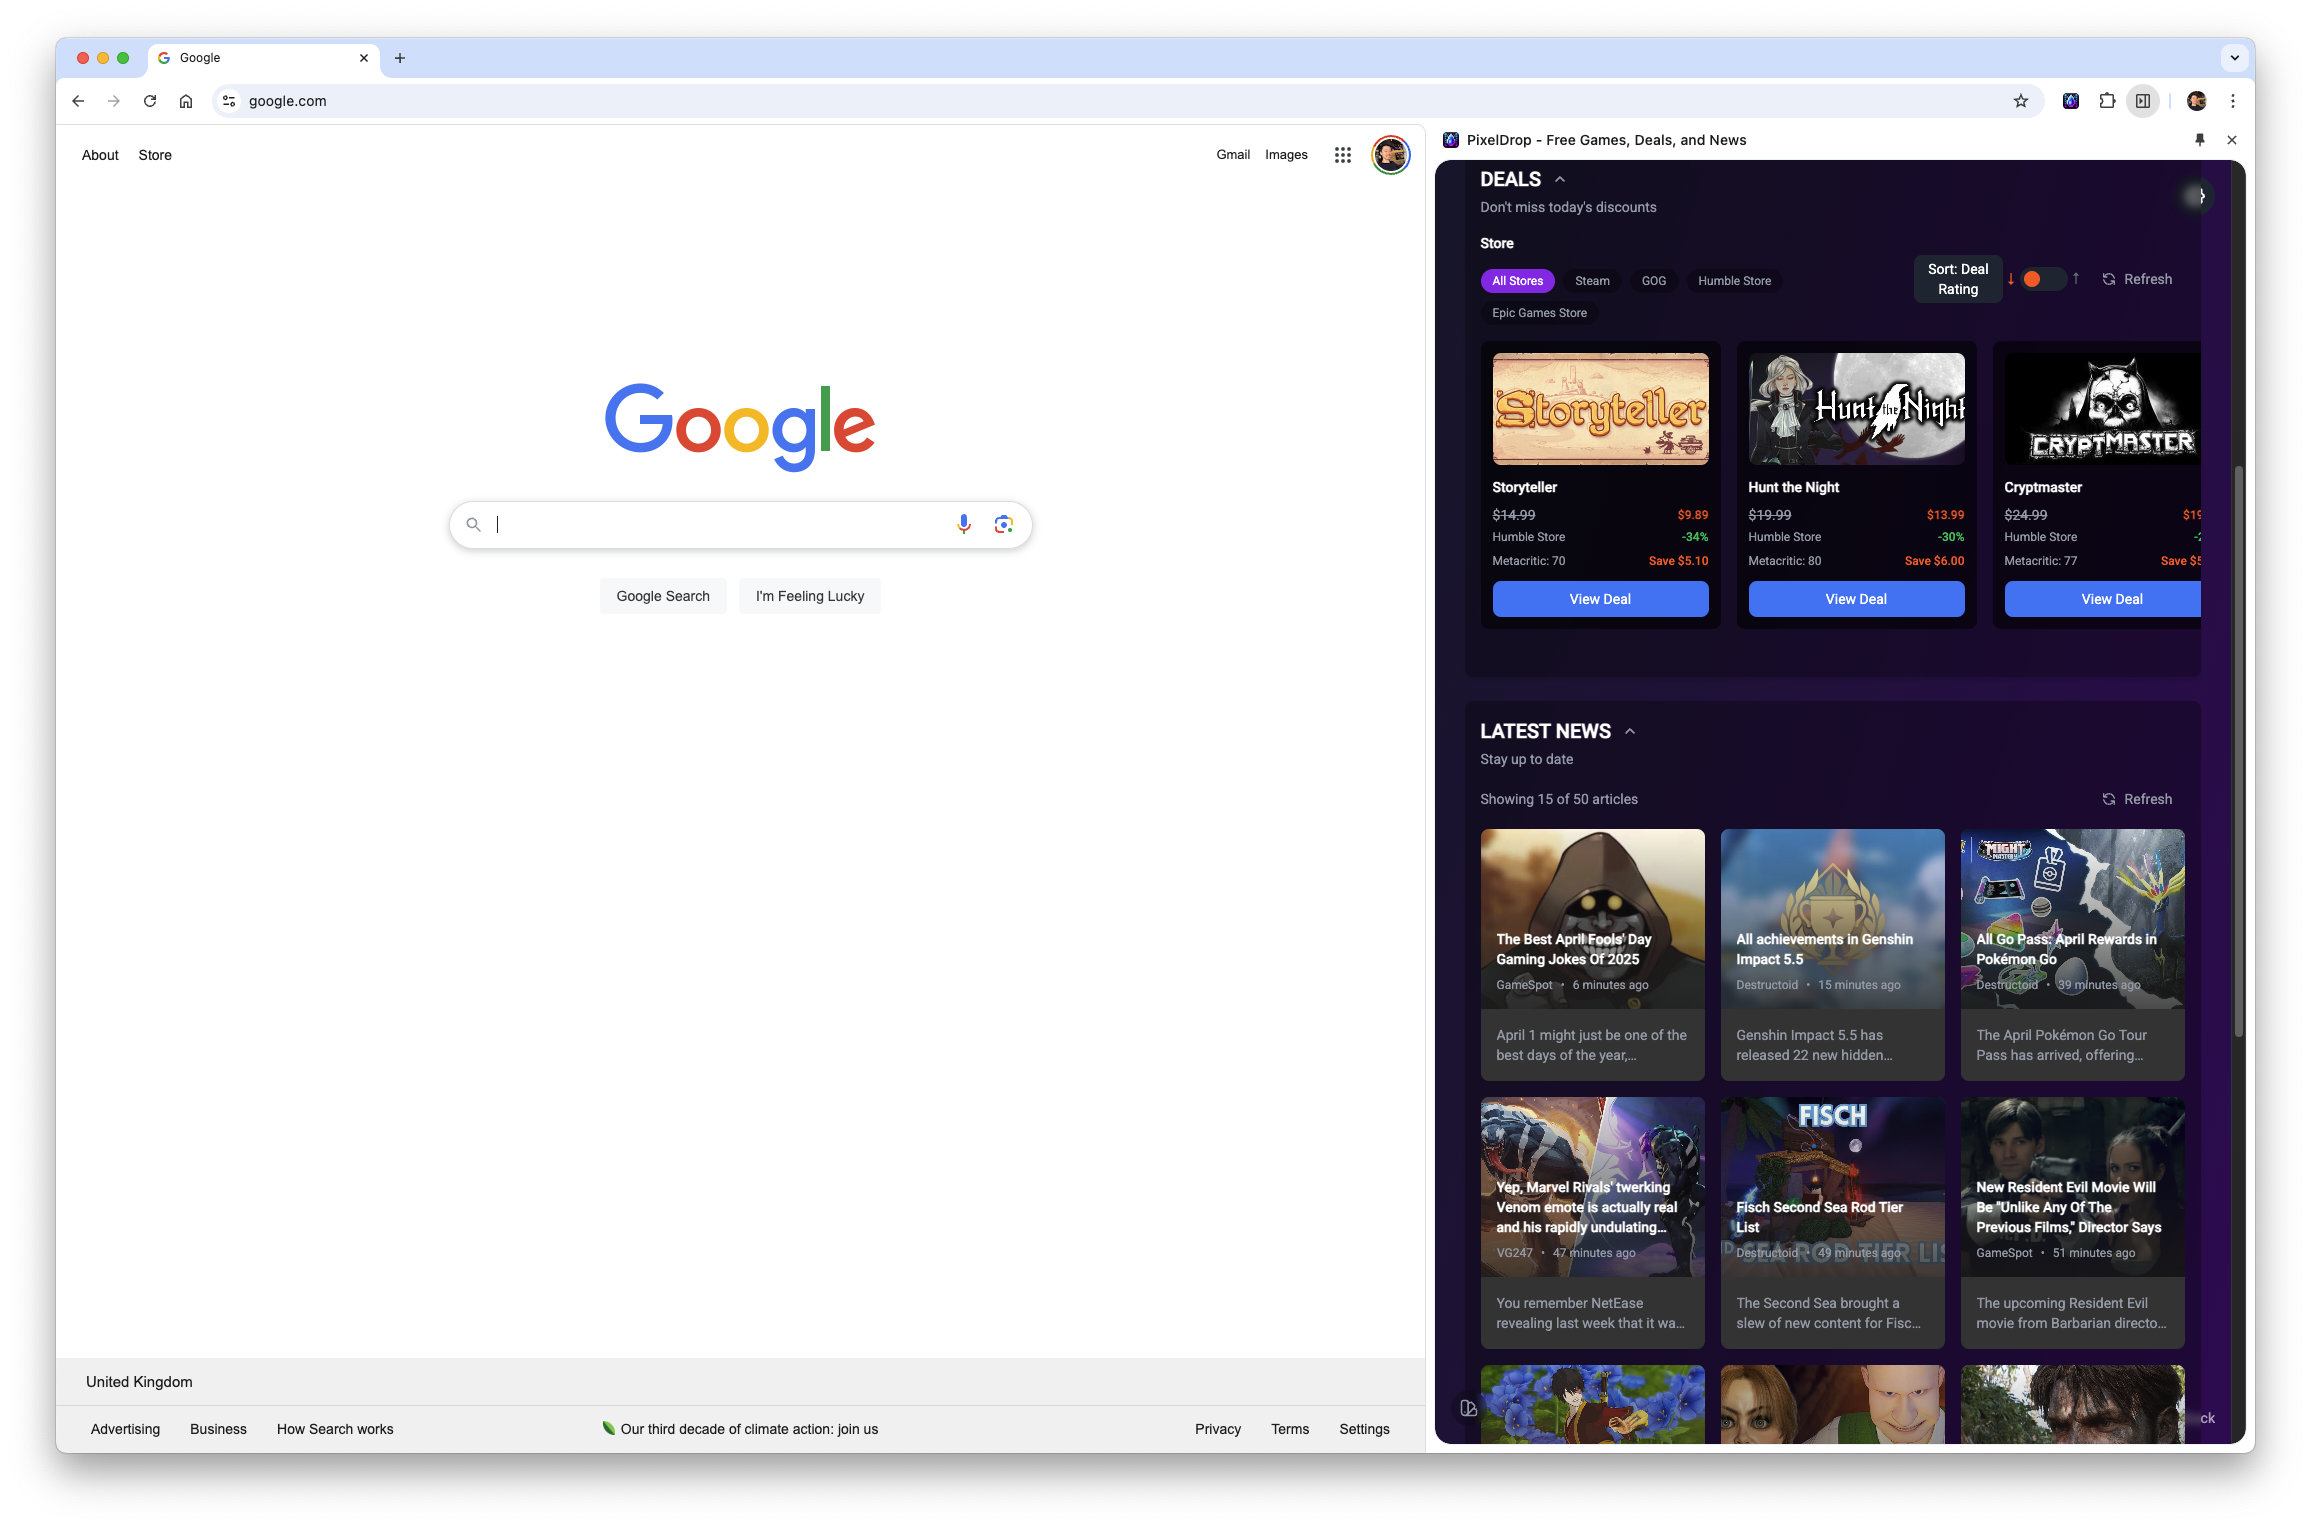2311x1527 pixels.
Task: Pin the PixelDrop side panel
Action: click(x=2199, y=140)
